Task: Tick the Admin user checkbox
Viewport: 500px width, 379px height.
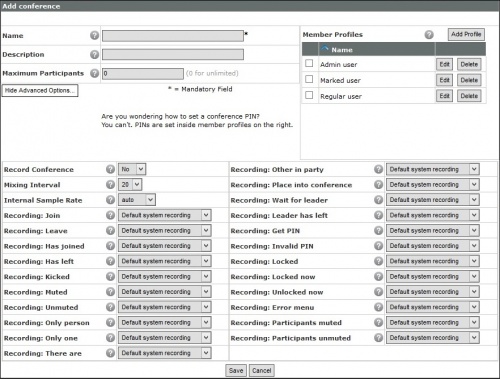Action: (x=309, y=63)
